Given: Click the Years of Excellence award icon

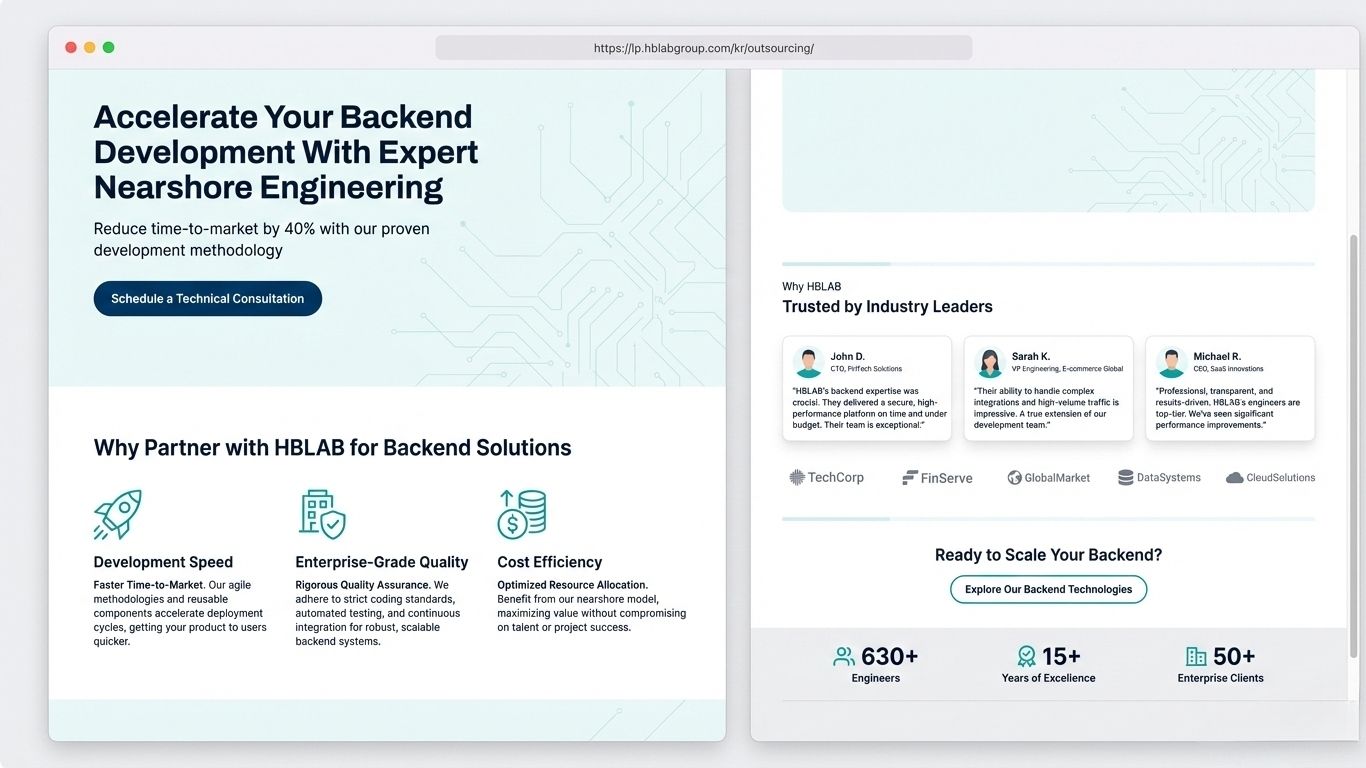Looking at the screenshot, I should click(x=1026, y=657).
